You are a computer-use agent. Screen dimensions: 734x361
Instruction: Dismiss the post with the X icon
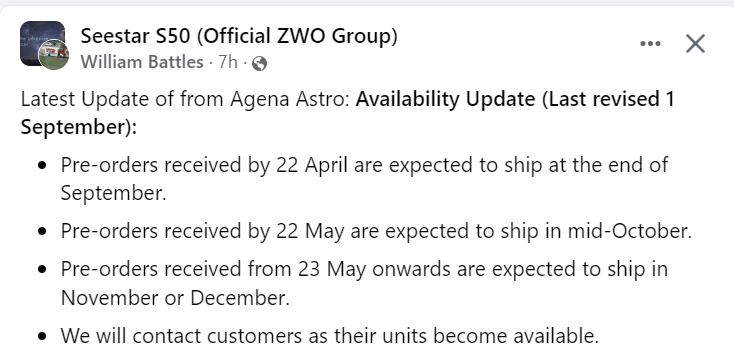[695, 44]
